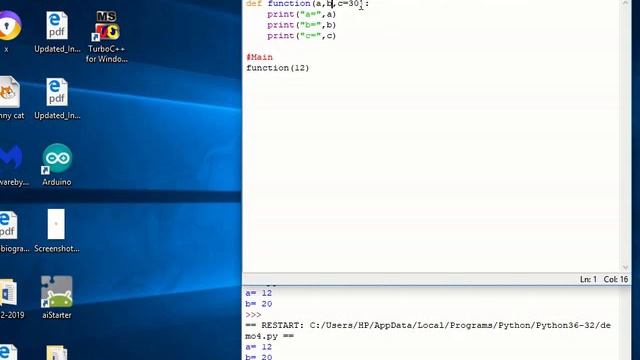Image resolution: width=640 pixels, height=360 pixels.
Task: Open the Updated_In... PDF above Arduino
Action: coord(57,99)
